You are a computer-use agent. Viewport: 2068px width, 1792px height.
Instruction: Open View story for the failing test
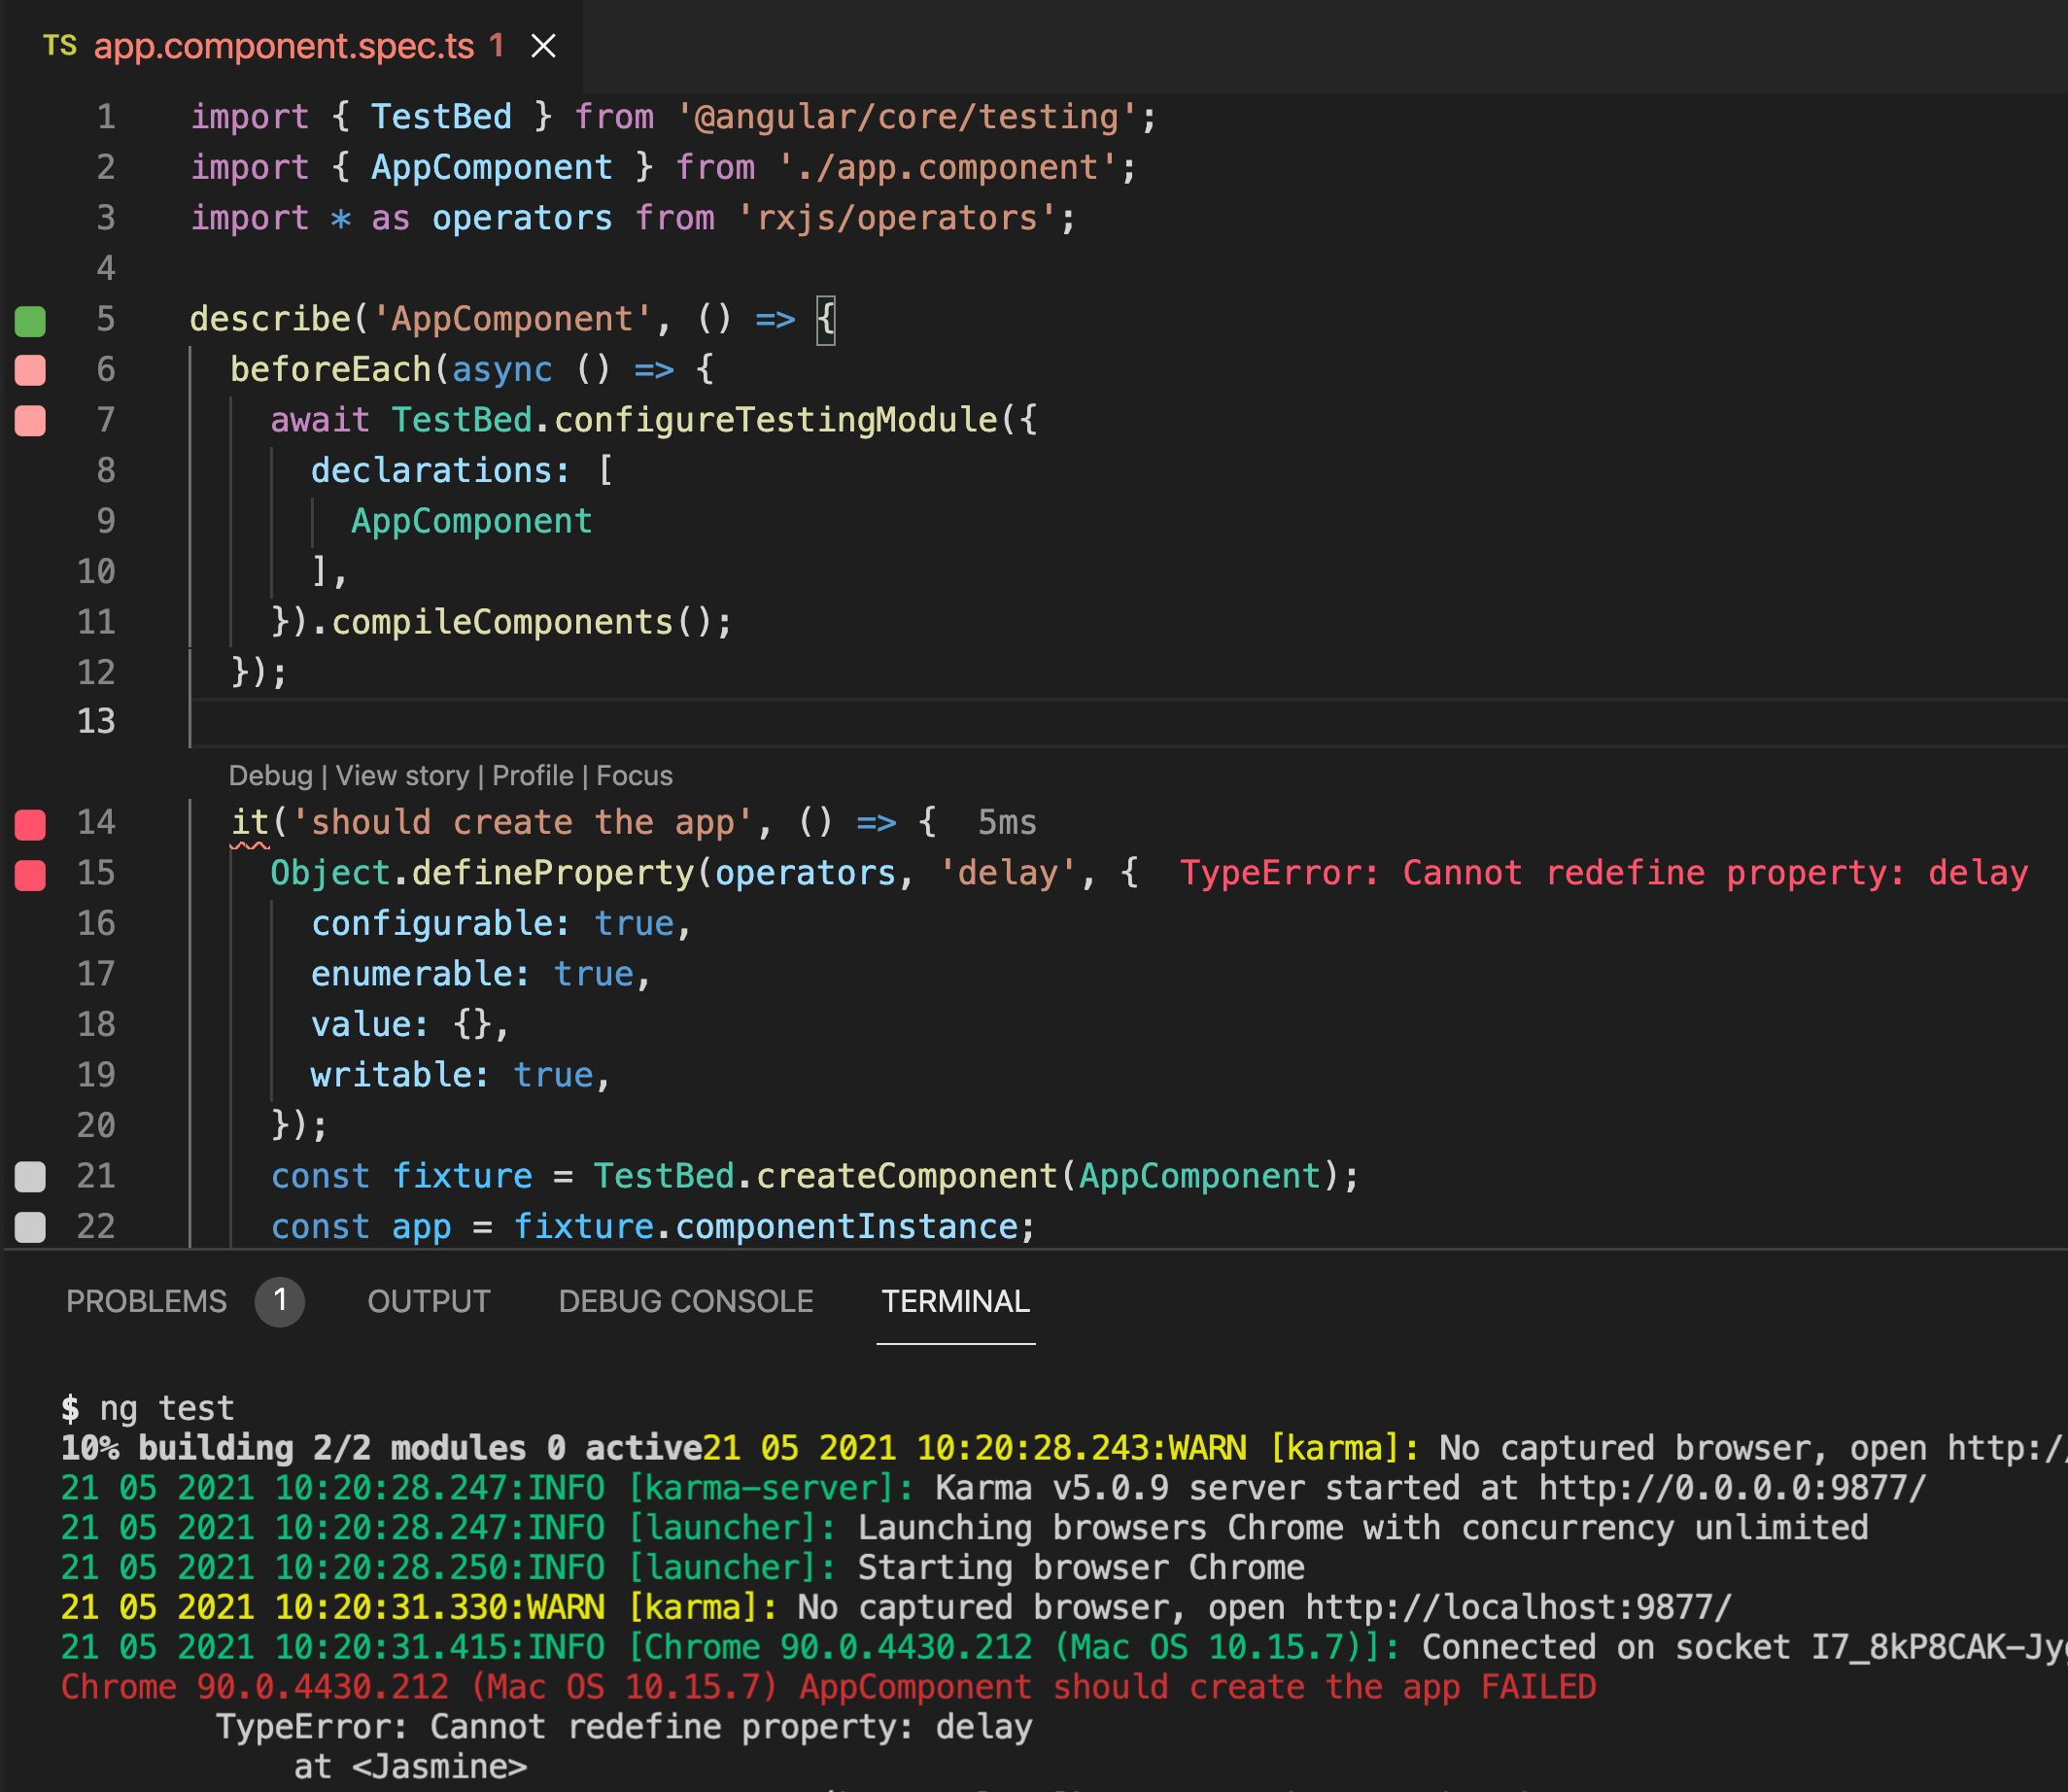coord(403,775)
